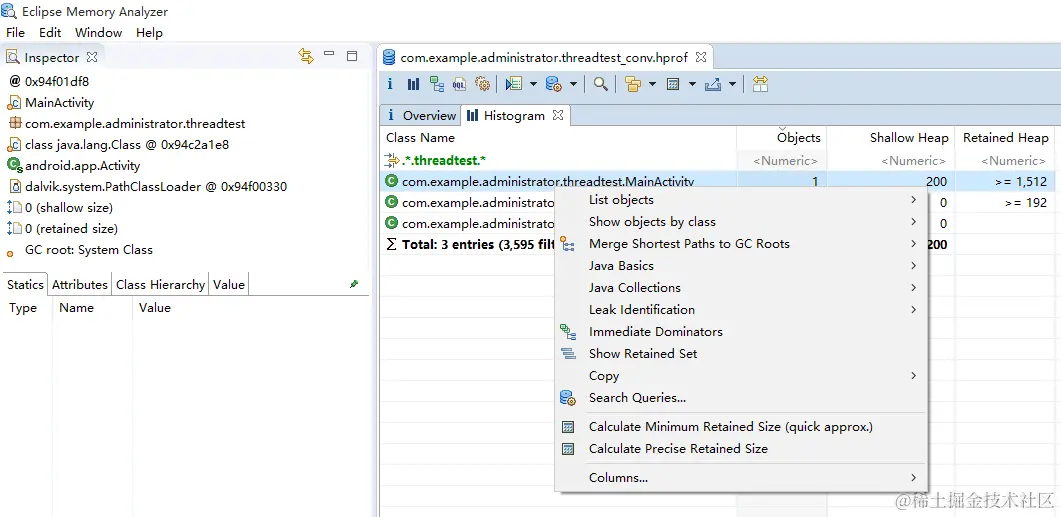Click the compare to another heap dump icon
Screen dimensions: 1061x517
click(x=761, y=84)
